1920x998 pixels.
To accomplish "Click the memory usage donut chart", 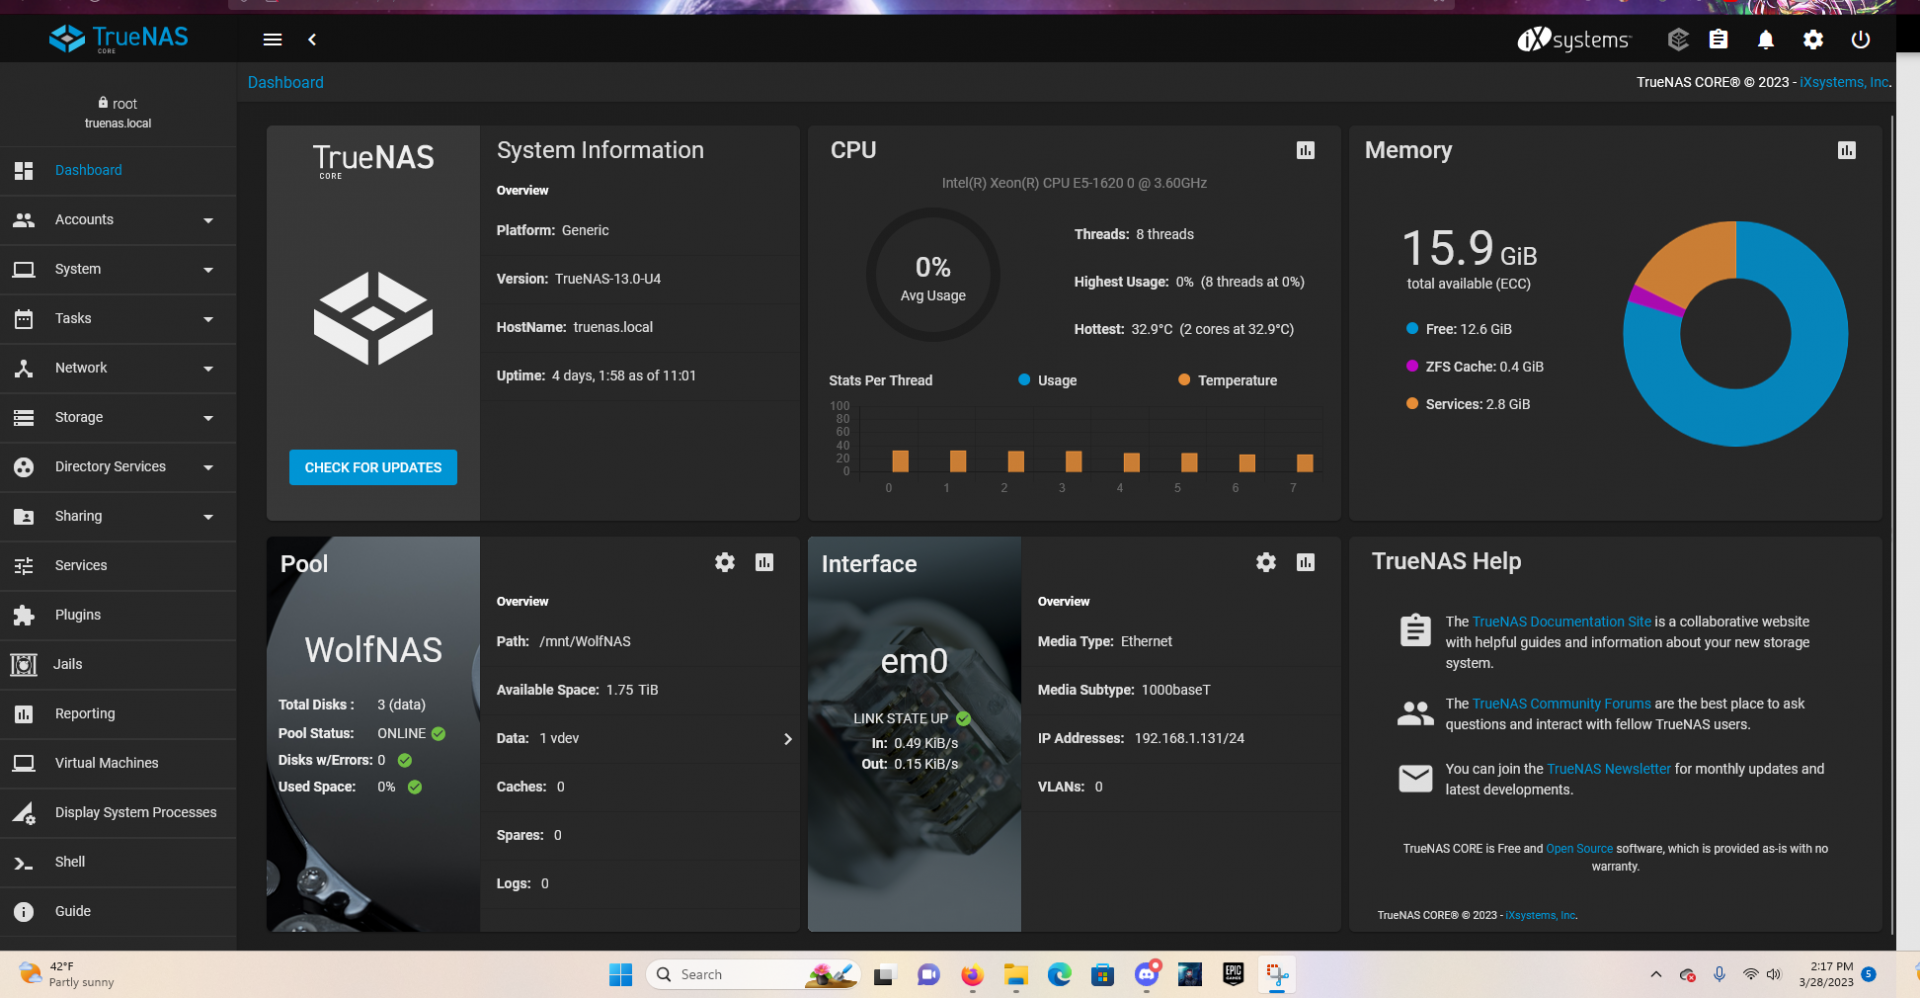I will 1735,334.
